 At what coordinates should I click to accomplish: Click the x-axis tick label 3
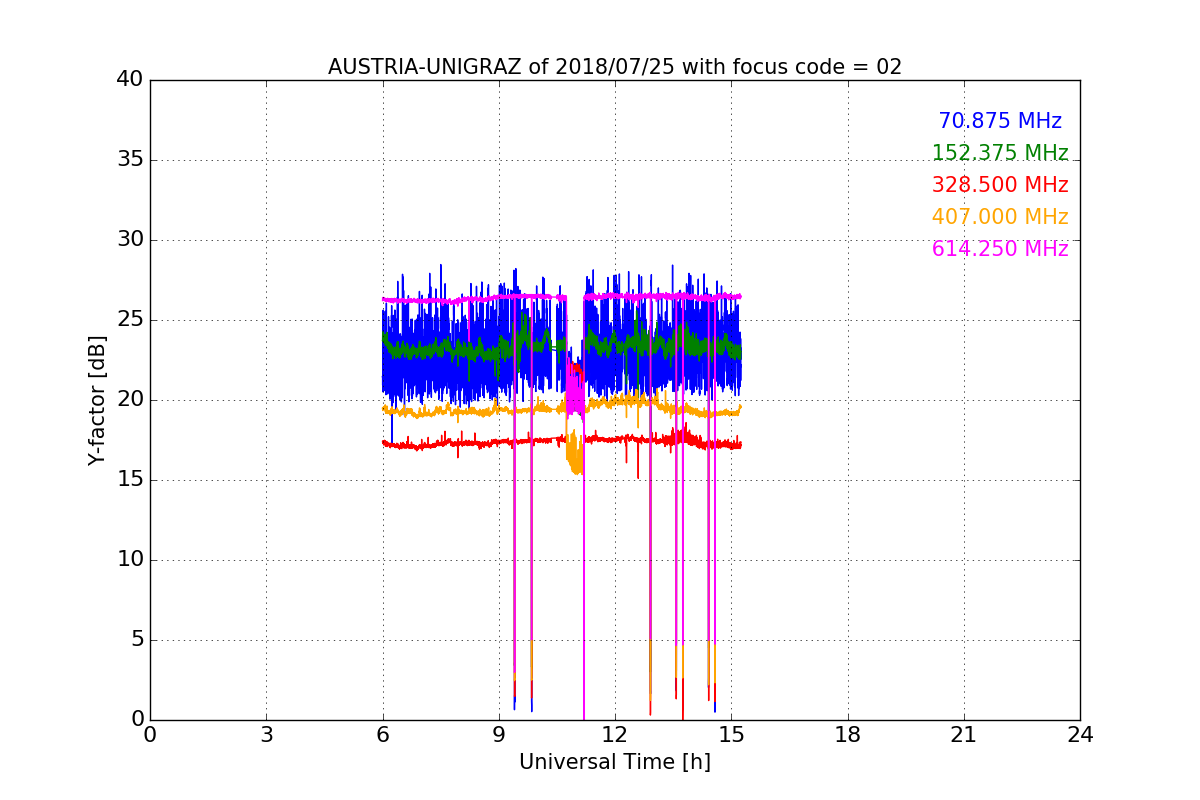click(x=266, y=735)
